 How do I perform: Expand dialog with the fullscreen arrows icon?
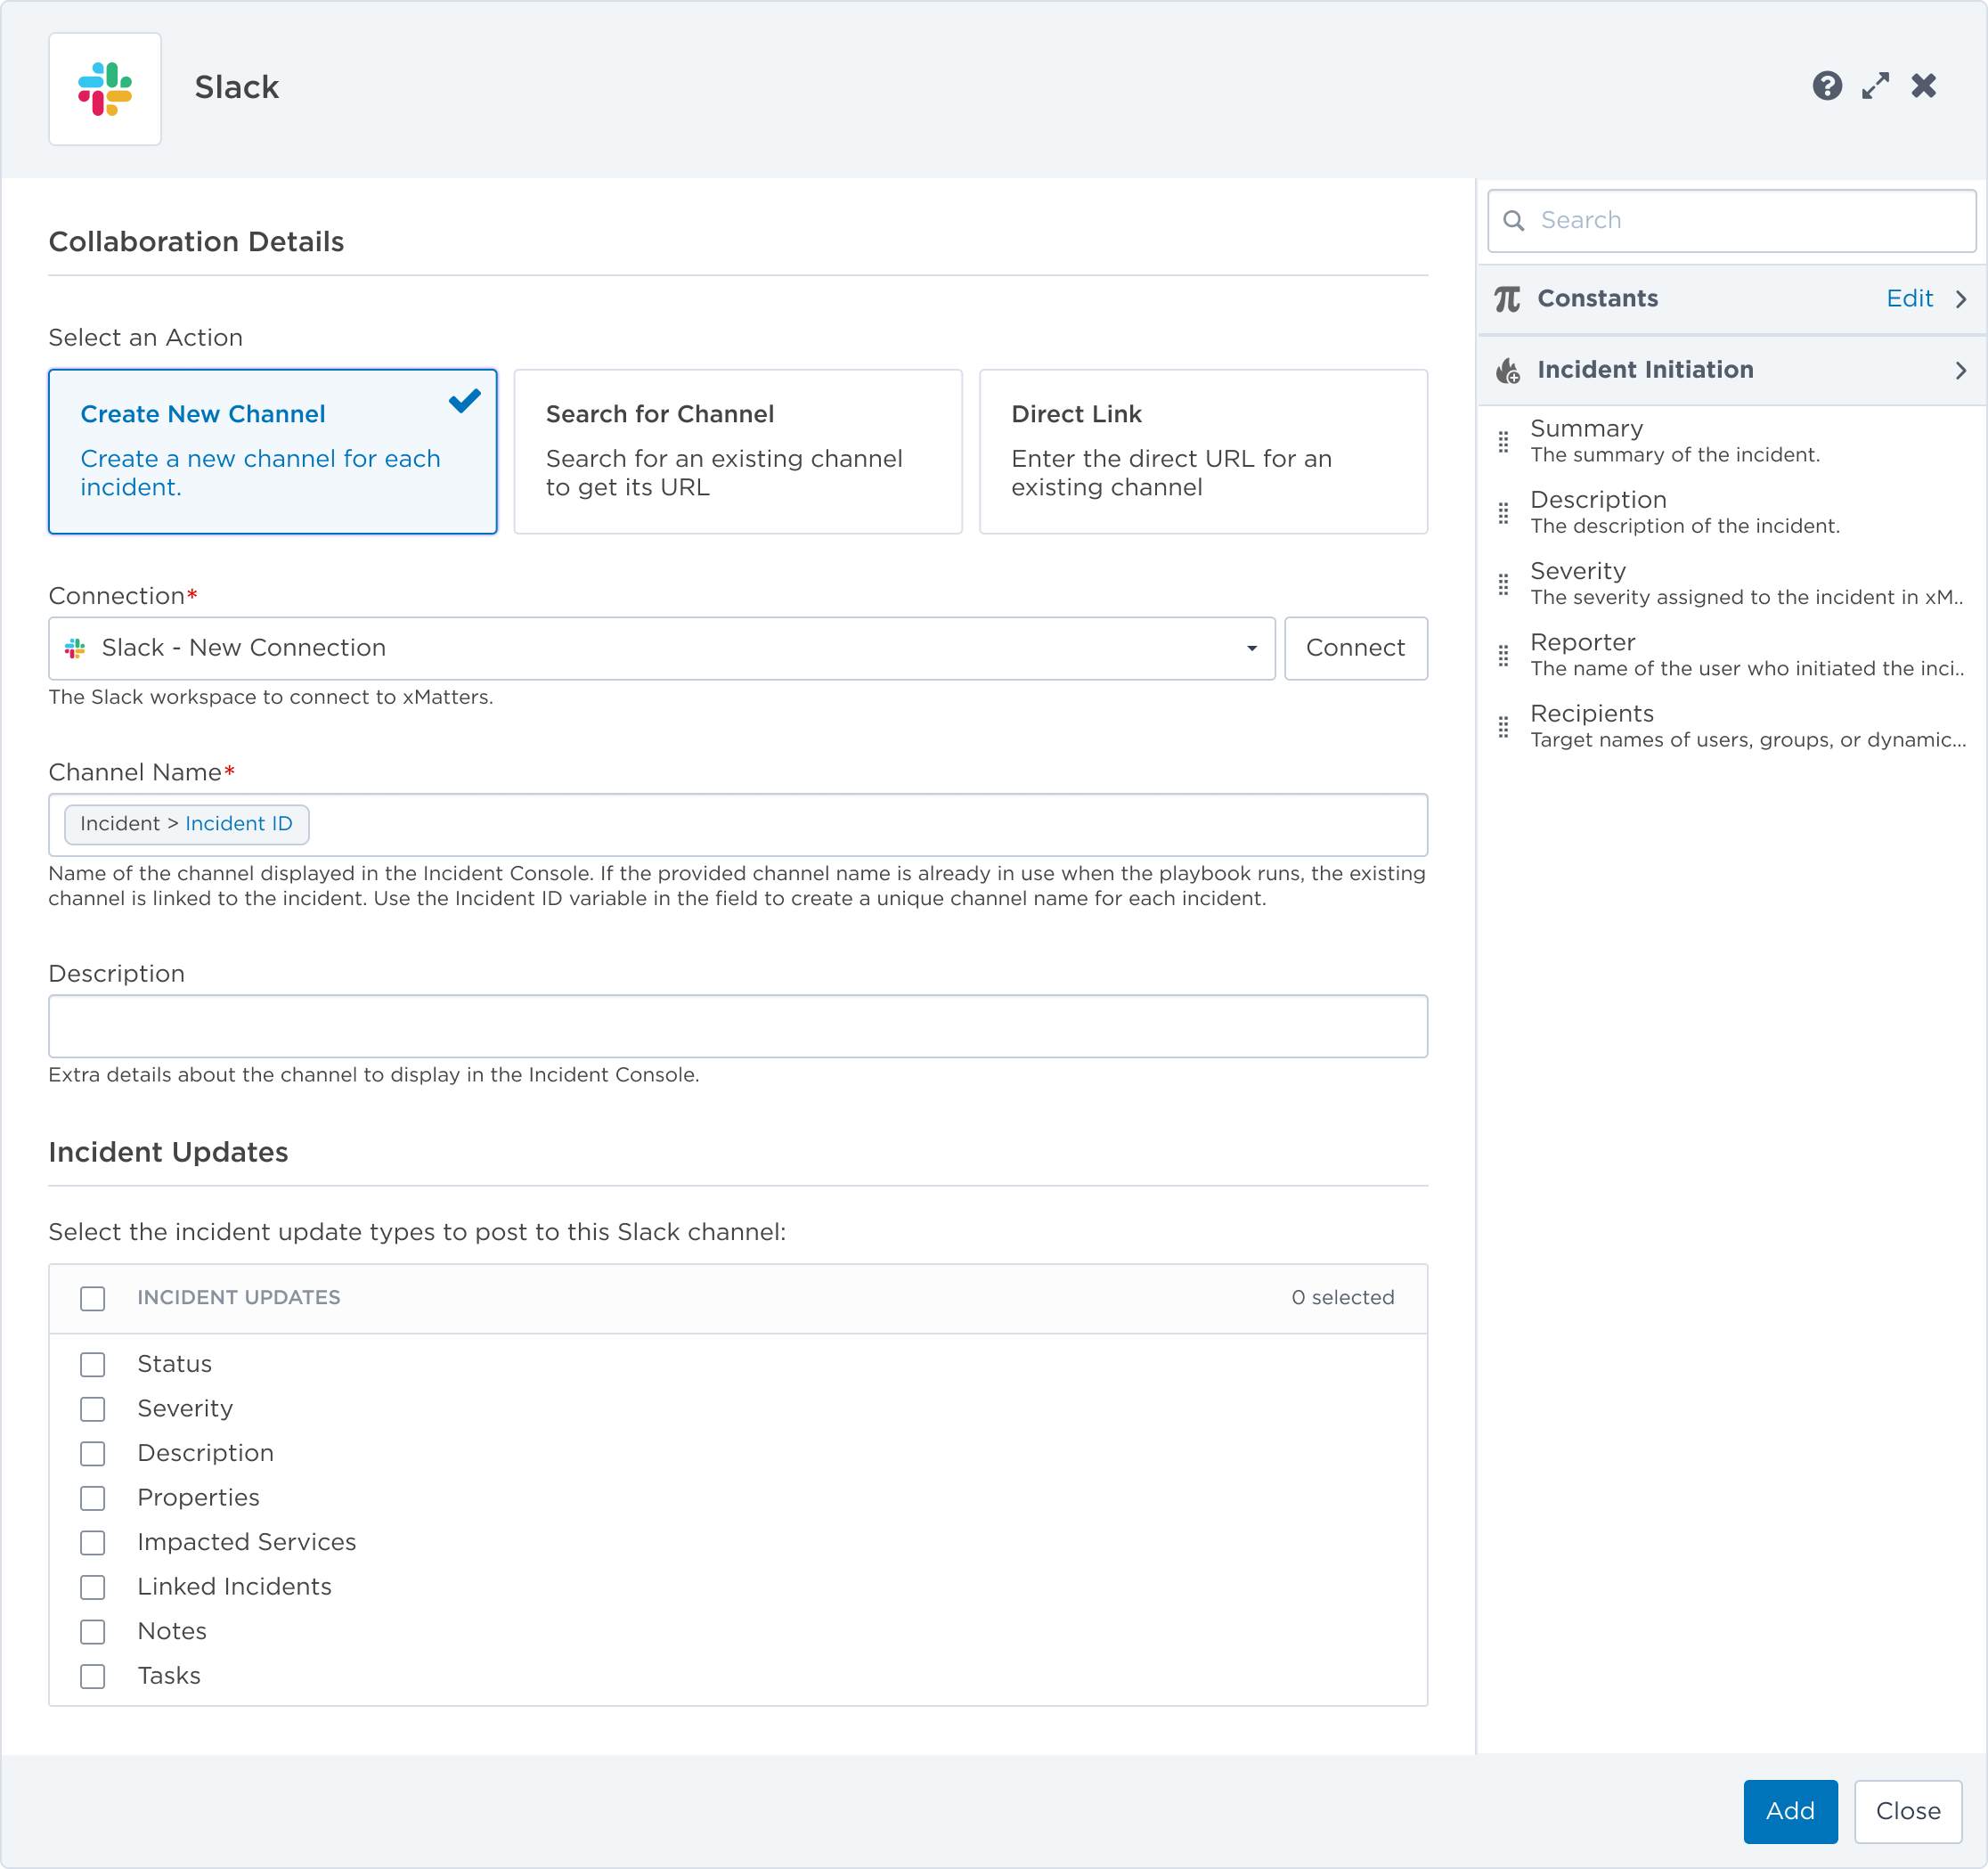(x=1875, y=86)
